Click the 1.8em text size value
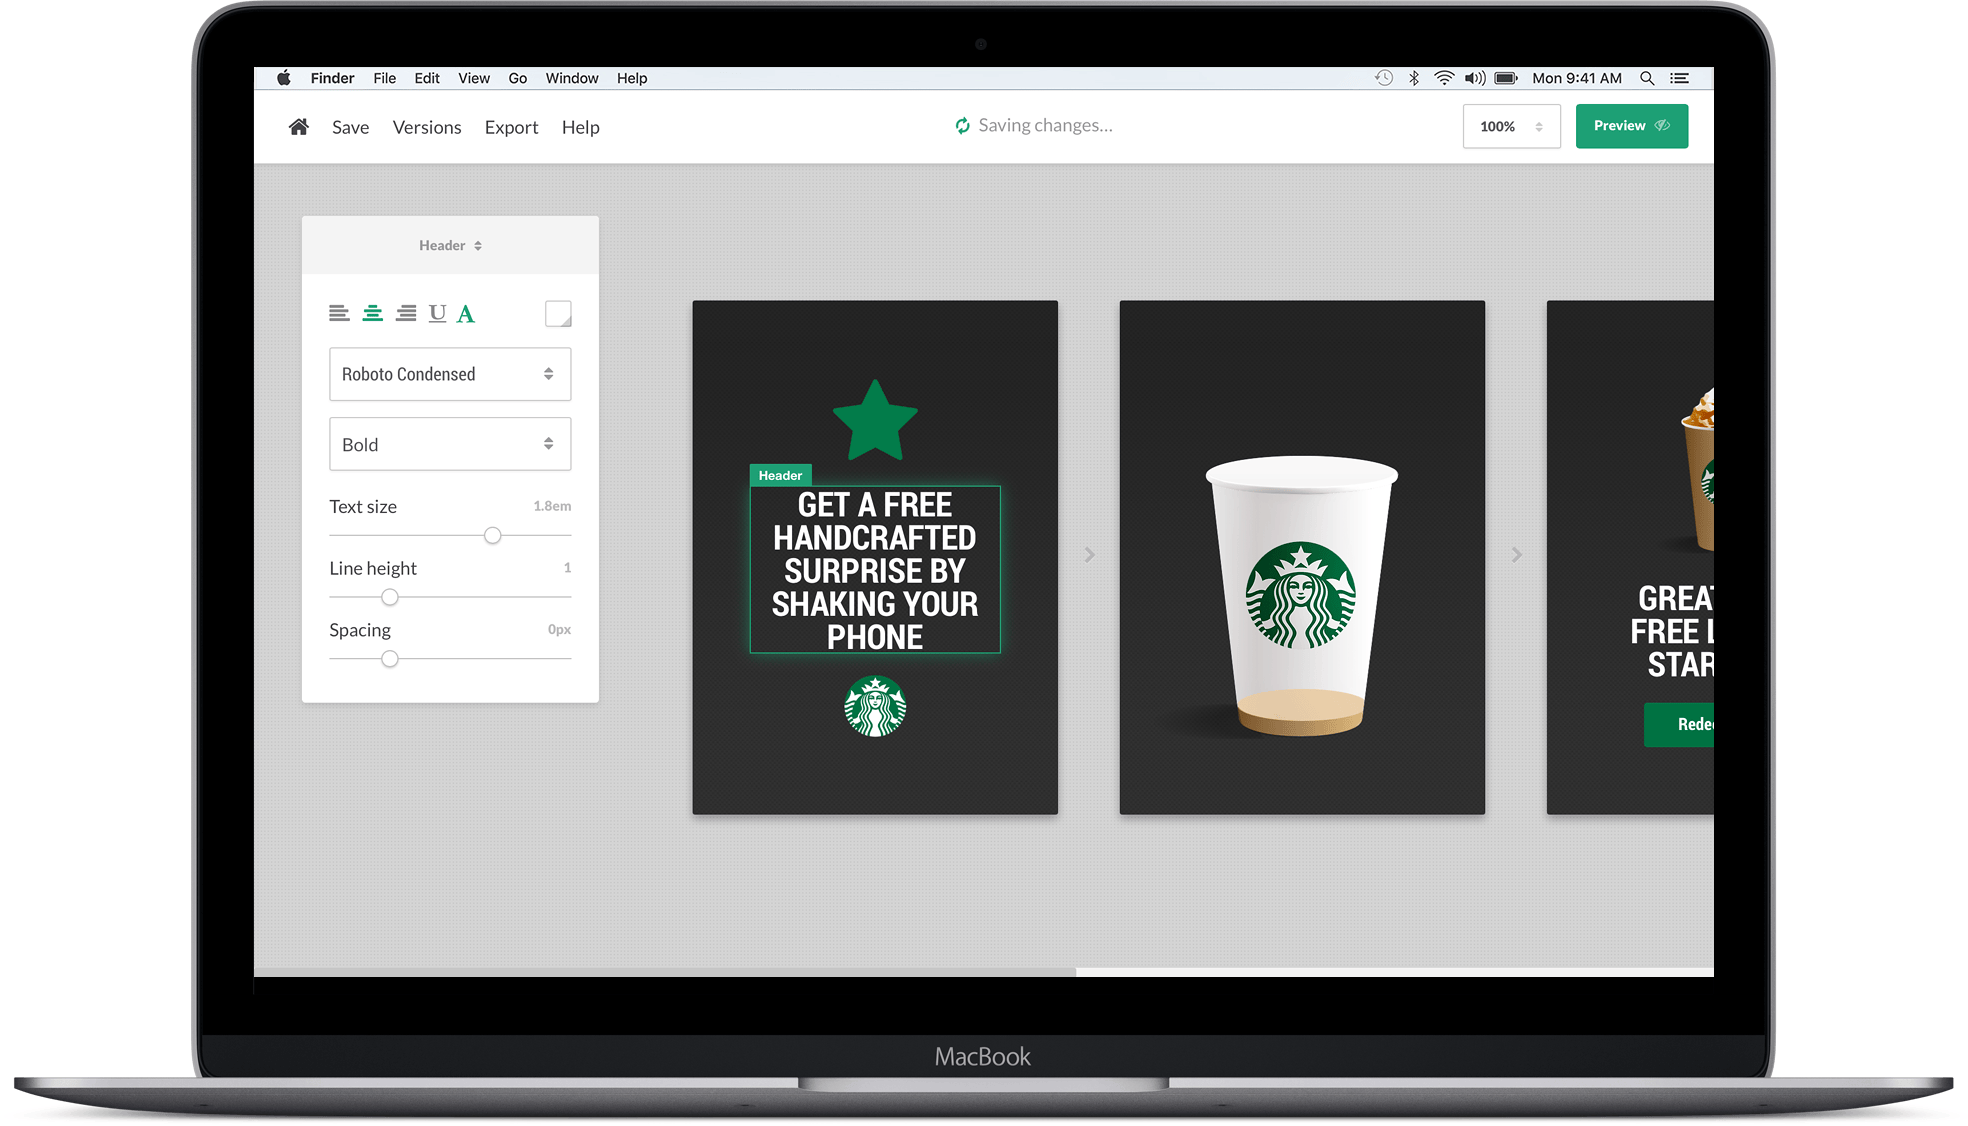Image resolution: width=1968 pixels, height=1126 pixels. click(552, 506)
